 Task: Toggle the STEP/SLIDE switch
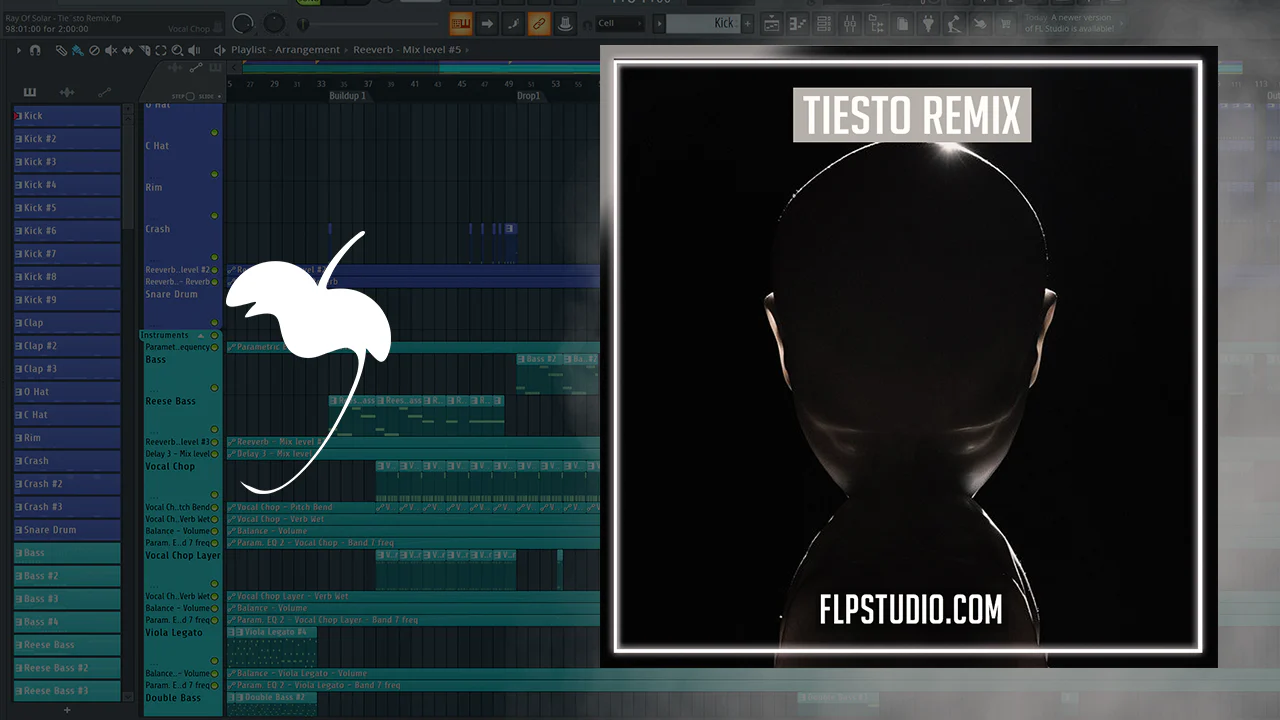pyautogui.click(x=190, y=97)
